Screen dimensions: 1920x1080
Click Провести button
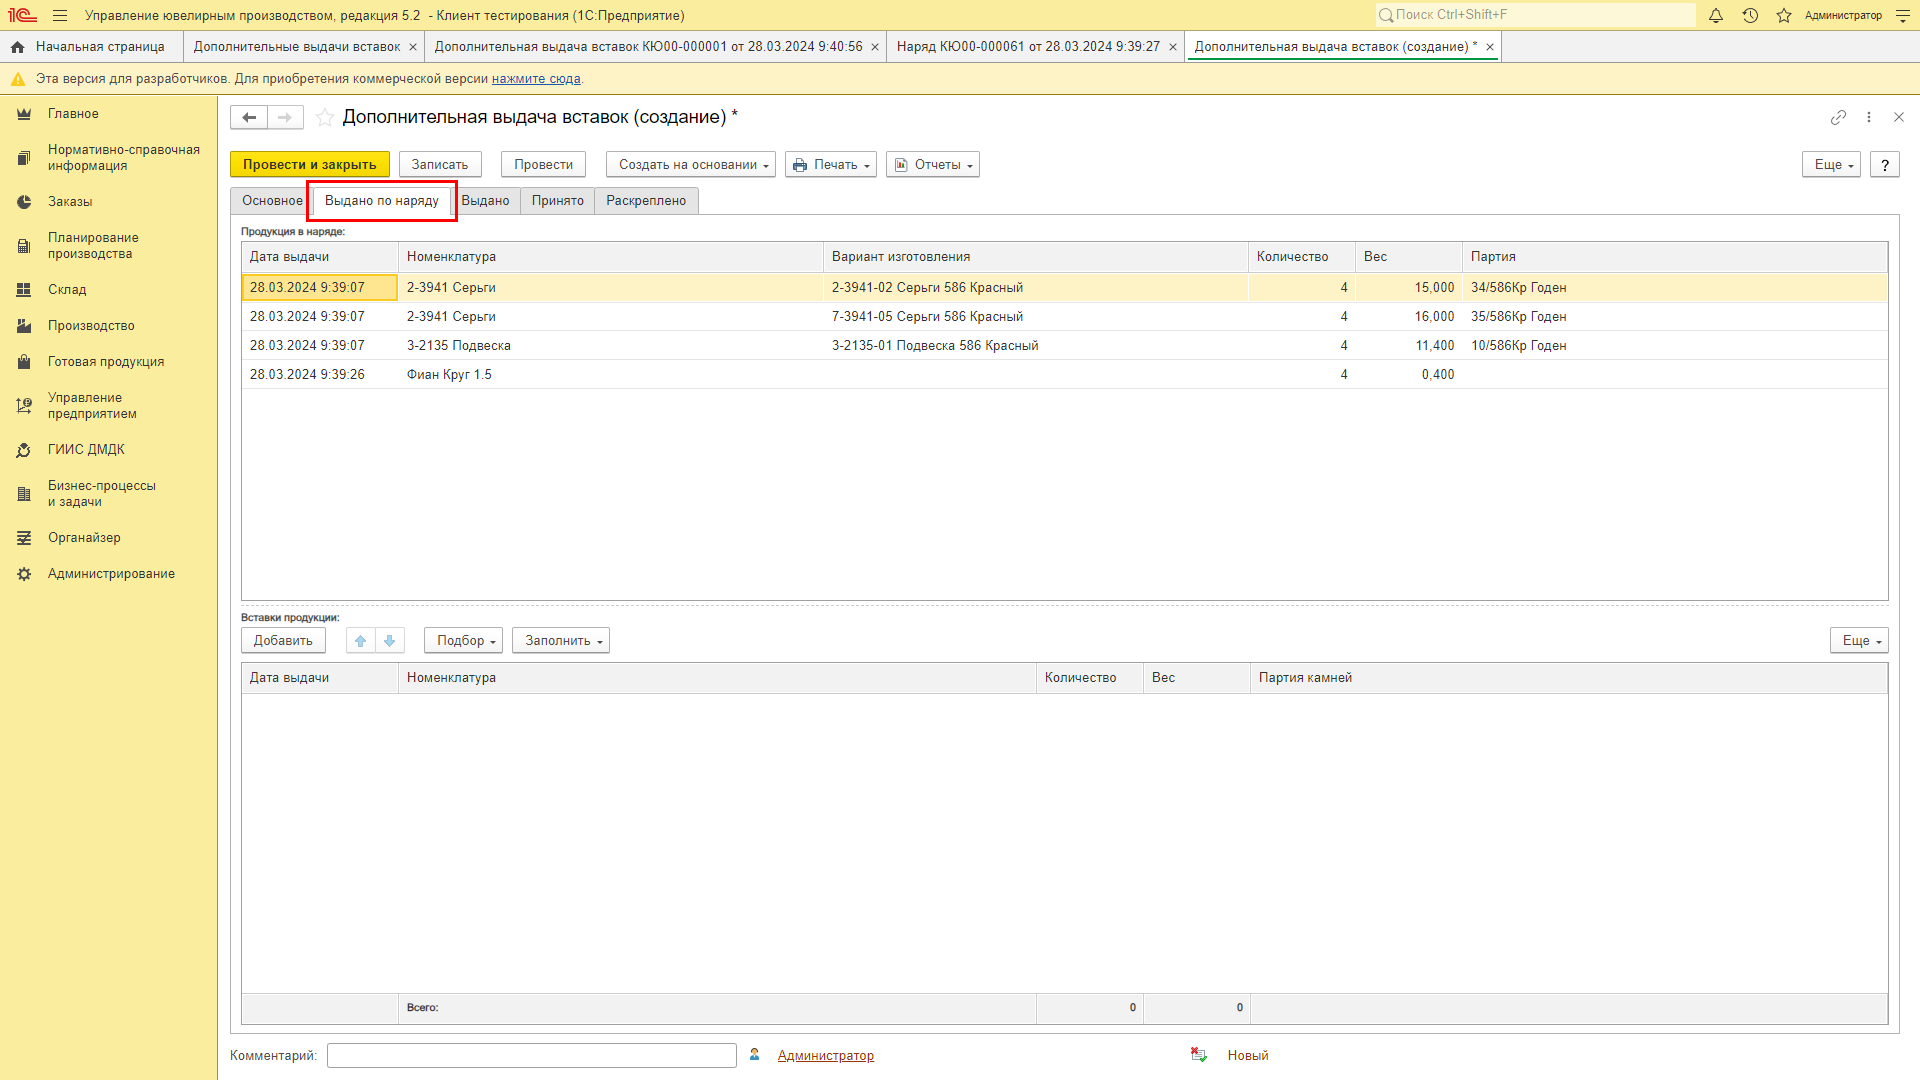[x=543, y=165]
